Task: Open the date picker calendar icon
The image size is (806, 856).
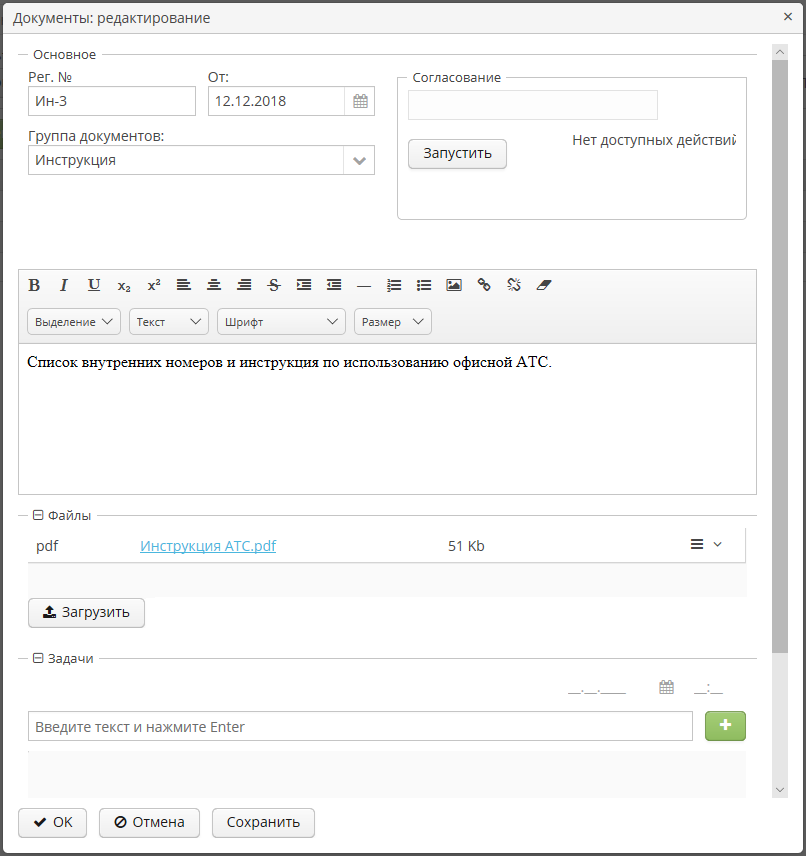Action: coord(360,101)
